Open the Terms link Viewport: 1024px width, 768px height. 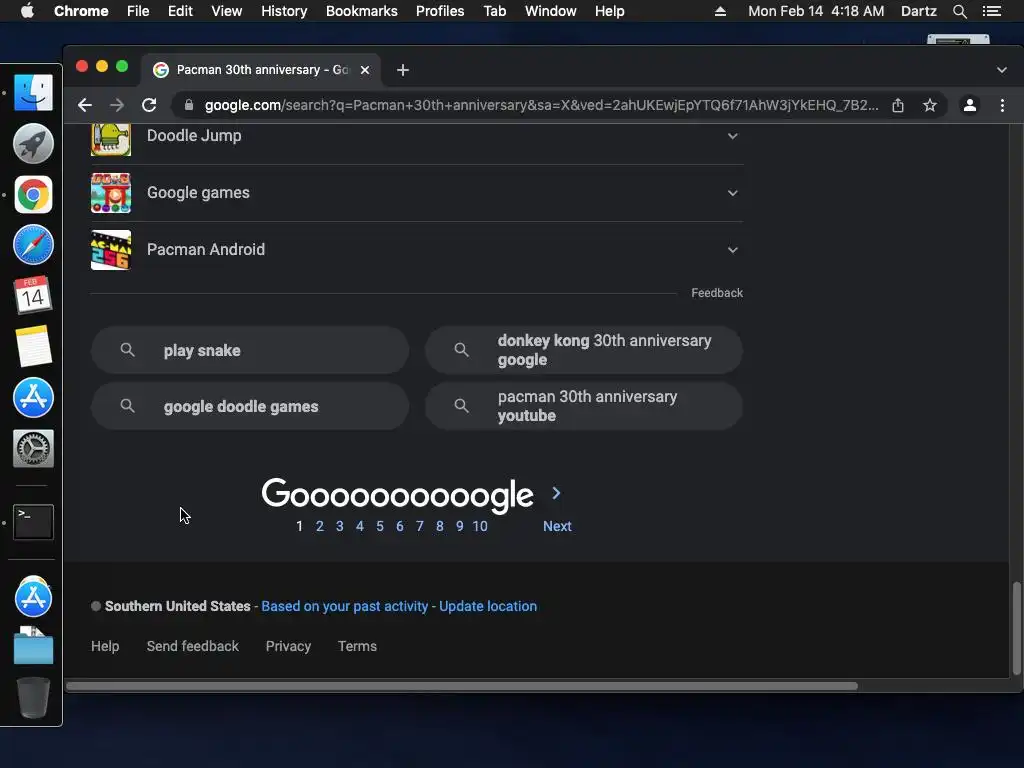[x=357, y=646]
